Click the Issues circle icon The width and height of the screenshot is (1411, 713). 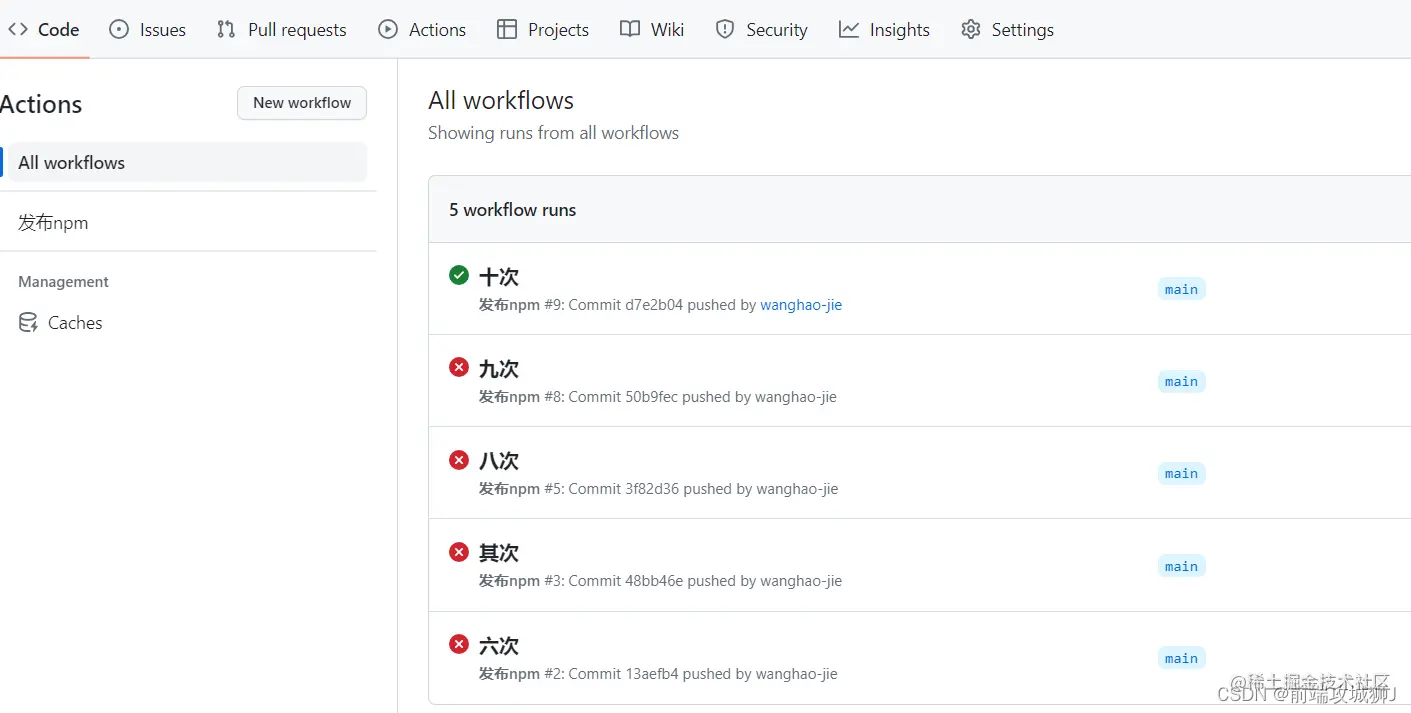tap(119, 30)
